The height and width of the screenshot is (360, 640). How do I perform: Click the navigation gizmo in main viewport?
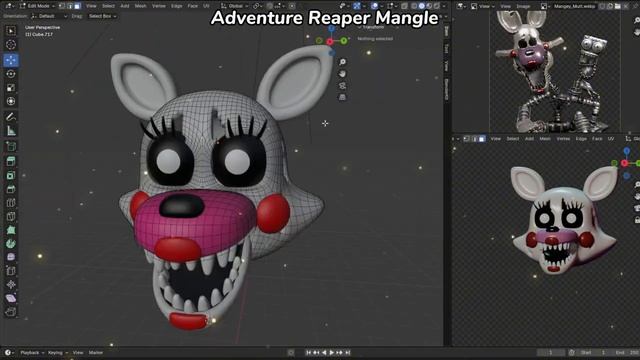[x=331, y=41]
